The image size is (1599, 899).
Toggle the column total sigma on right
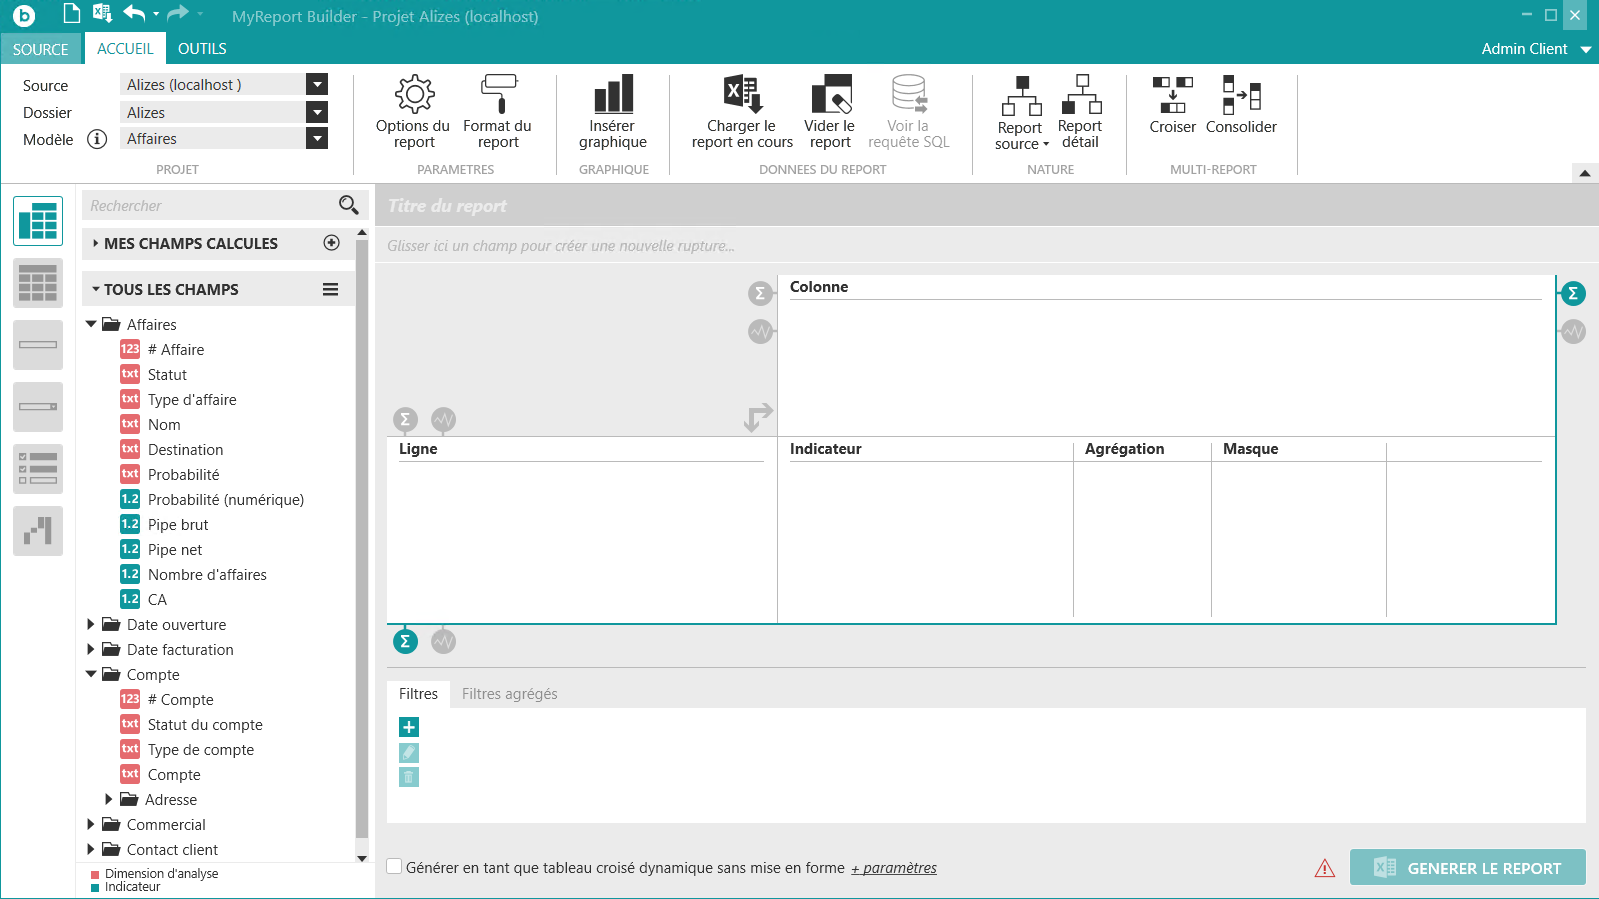(x=1573, y=293)
